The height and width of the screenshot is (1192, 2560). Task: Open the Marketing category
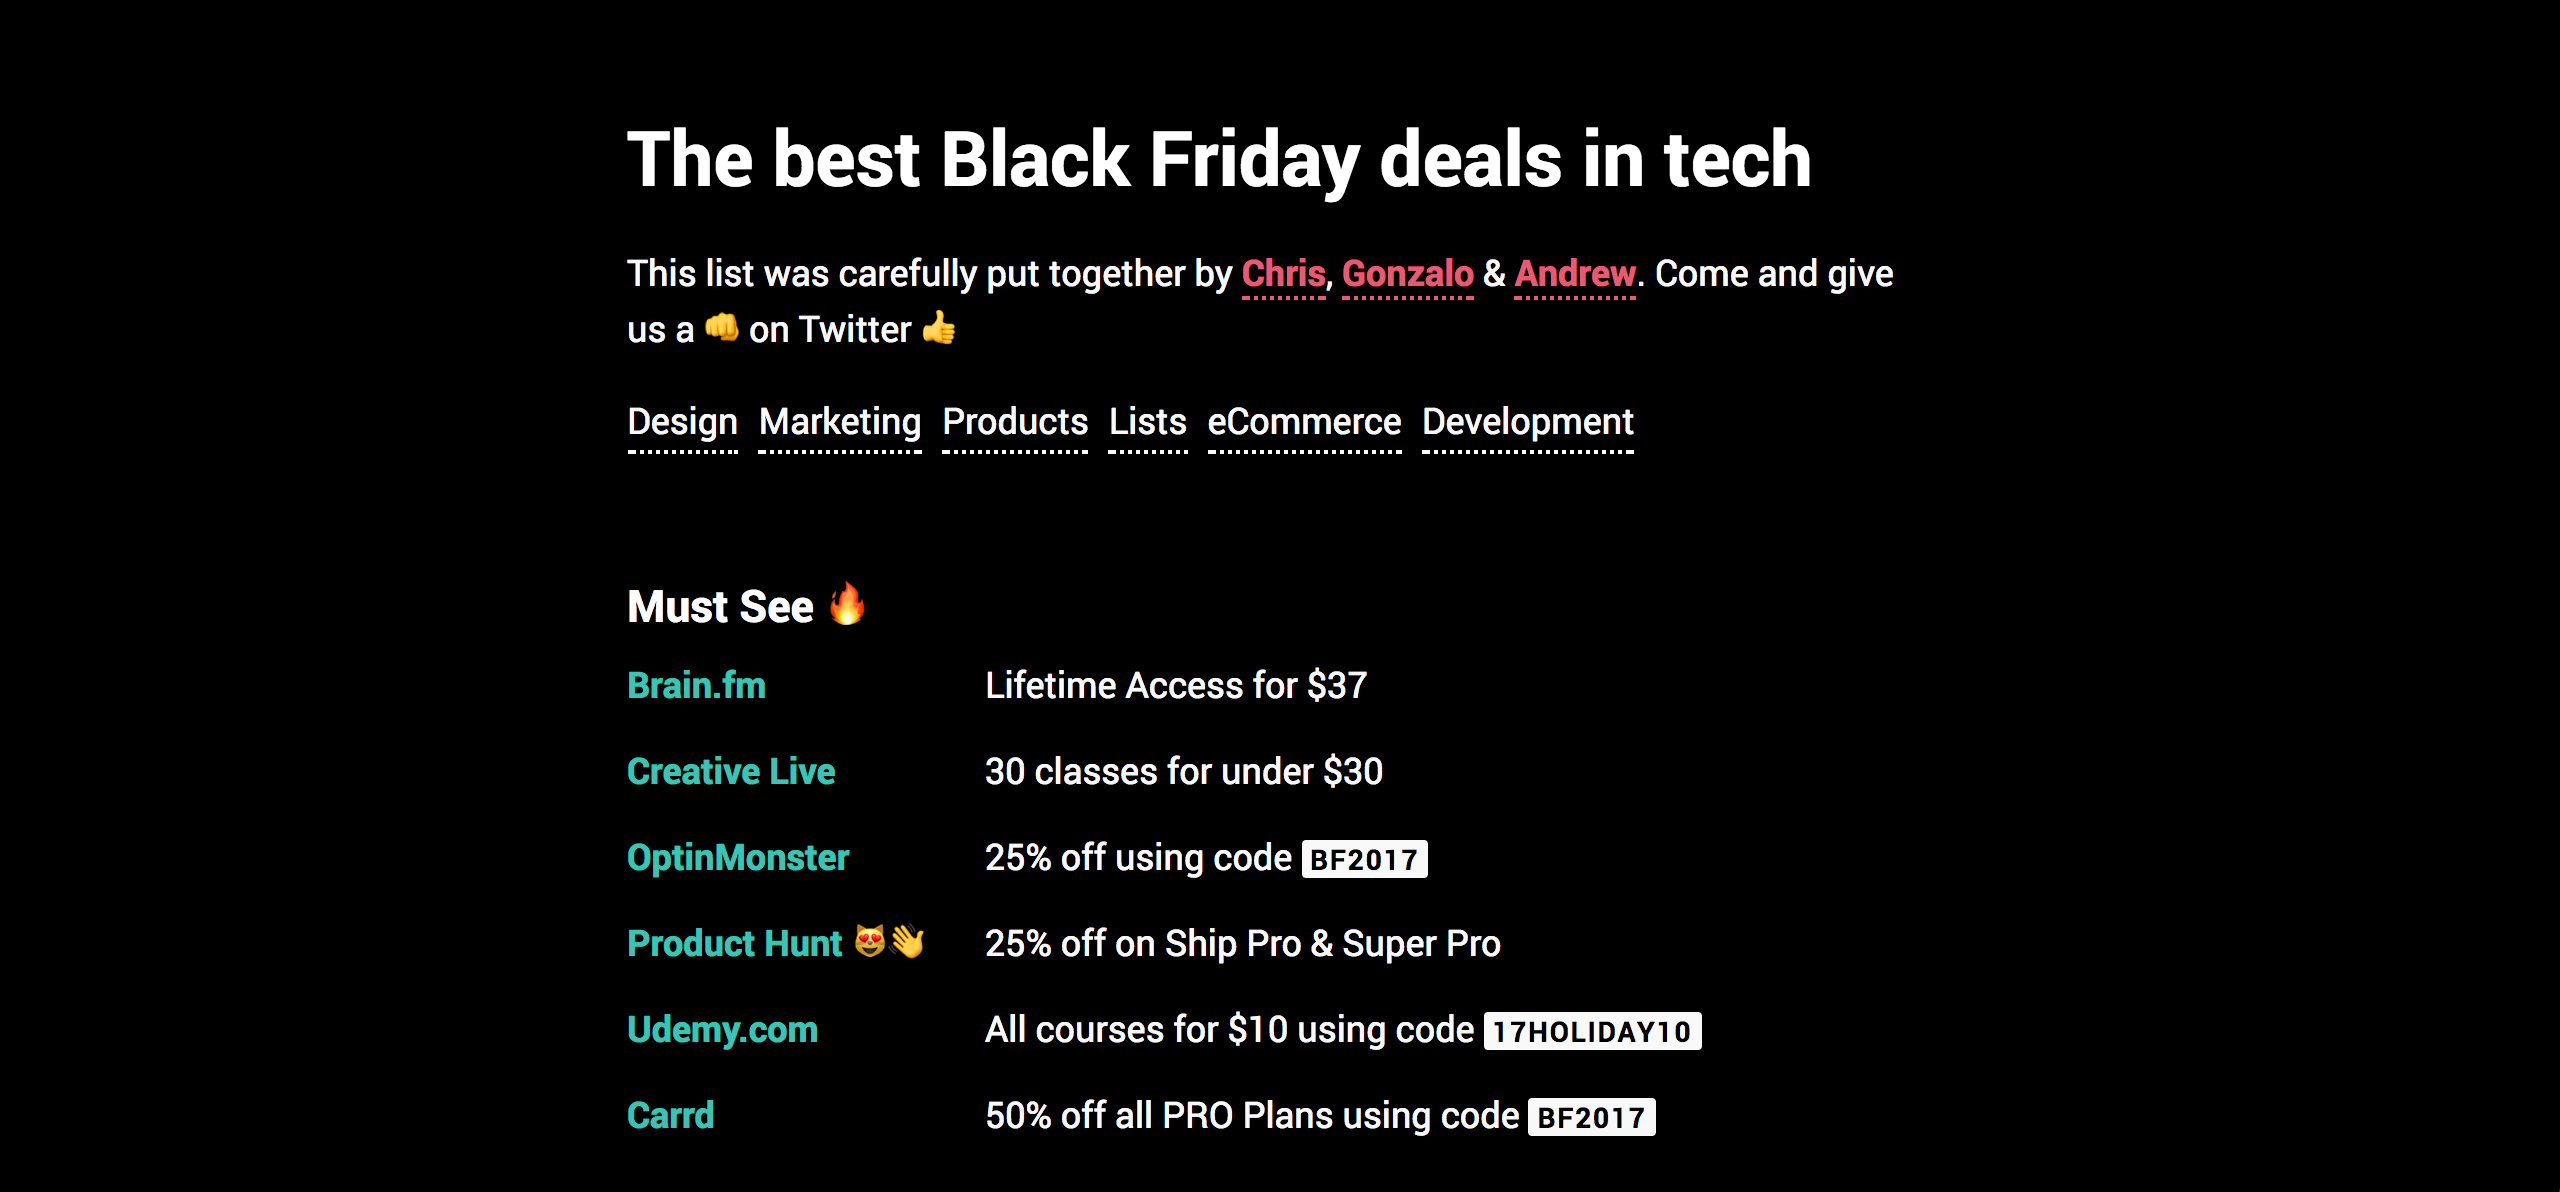[839, 422]
